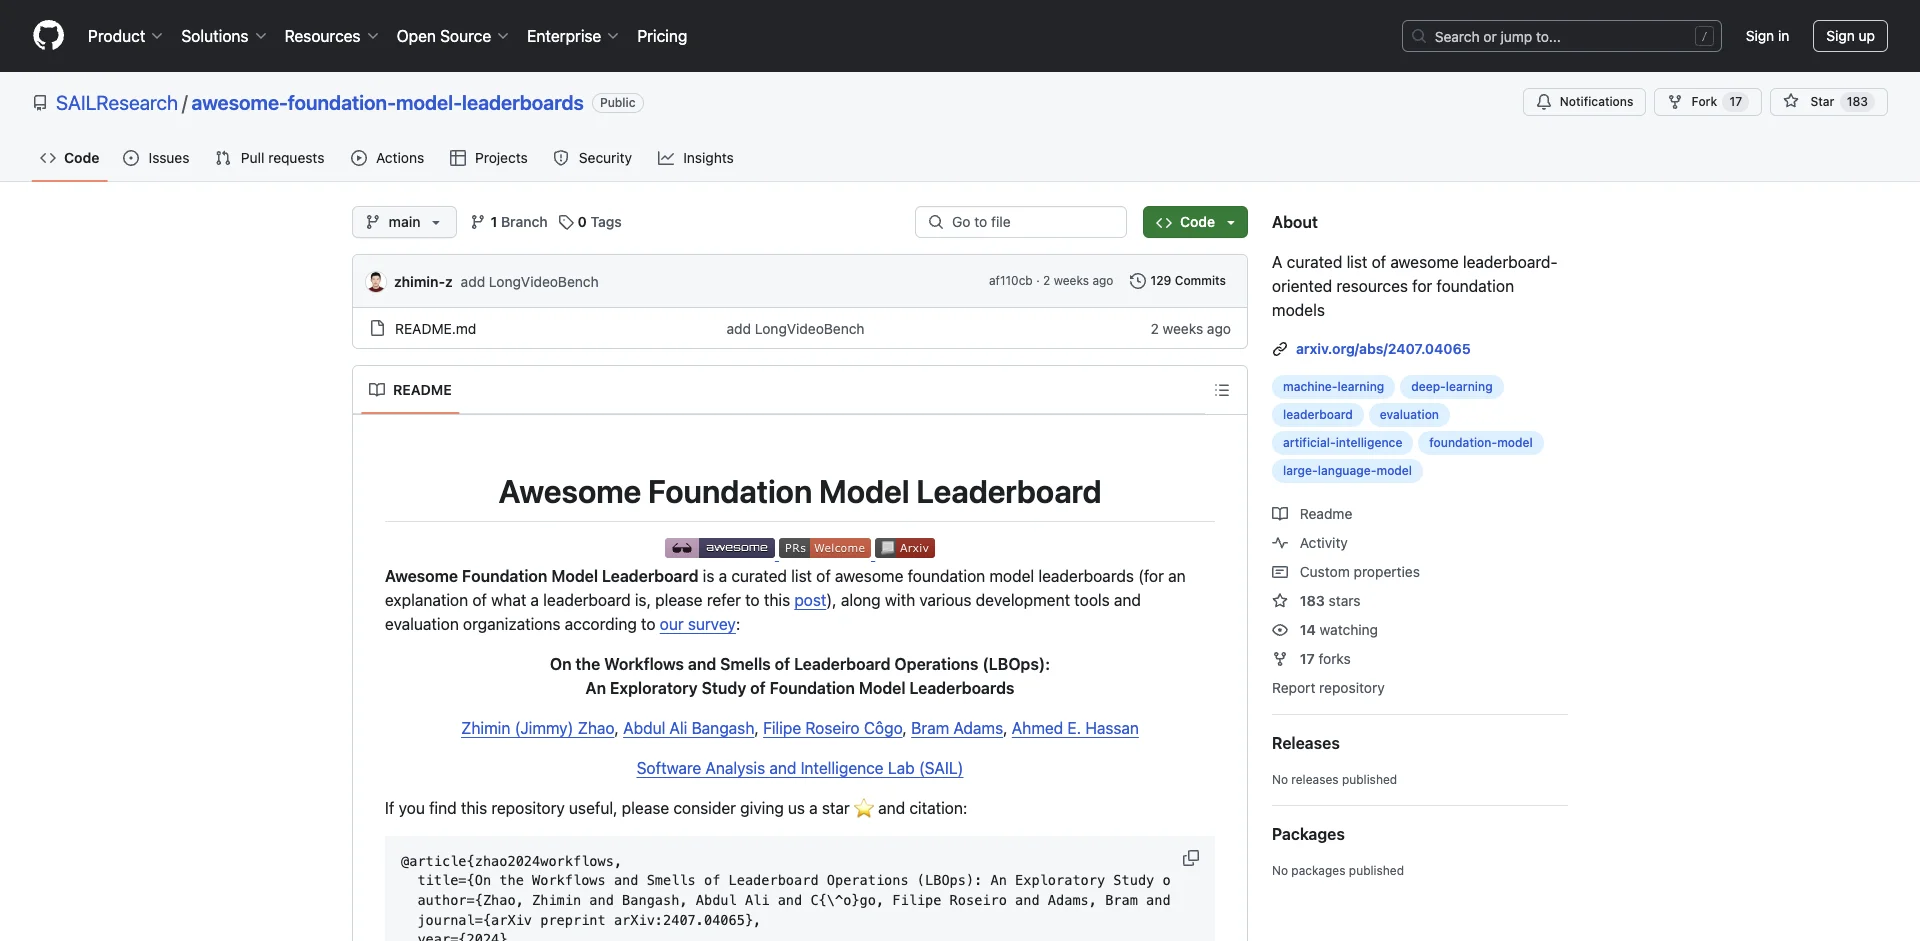The width and height of the screenshot is (1920, 941).
Task: Fork the repository
Action: click(1707, 102)
